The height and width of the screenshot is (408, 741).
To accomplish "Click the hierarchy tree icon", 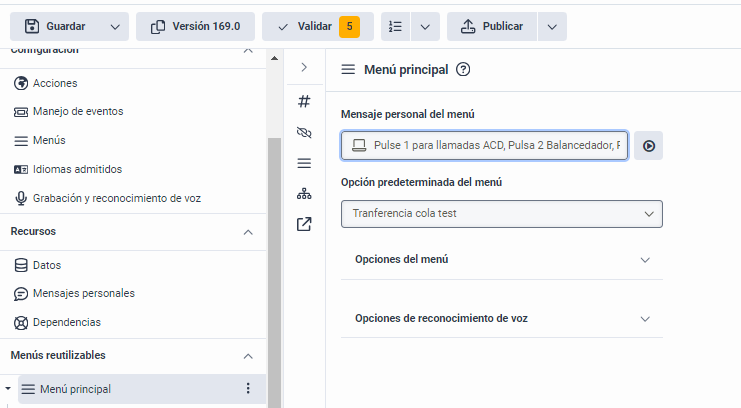I will [305, 194].
